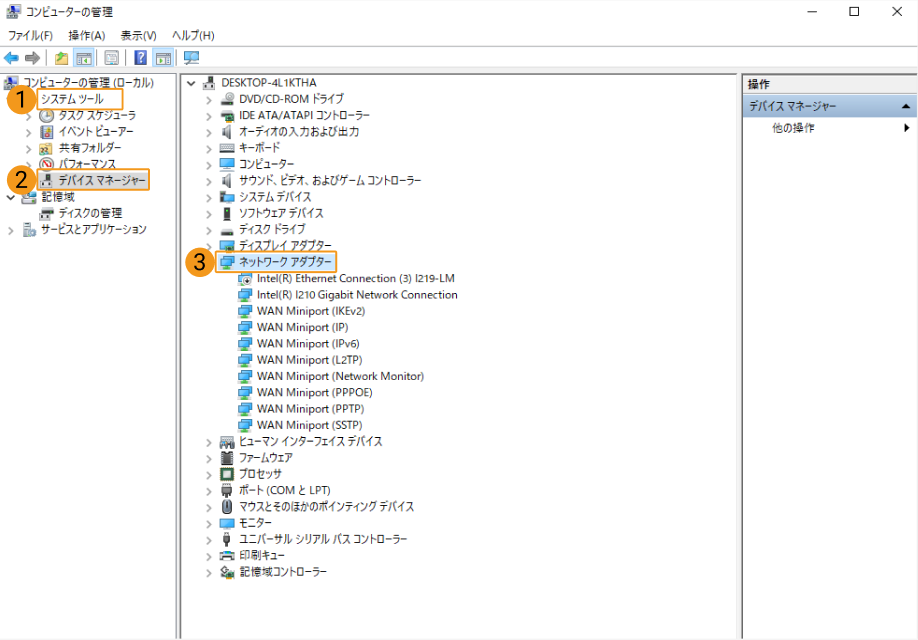This screenshot has width=918, height=640.
Task: Click the Properties toolbar icon
Action: (111, 58)
